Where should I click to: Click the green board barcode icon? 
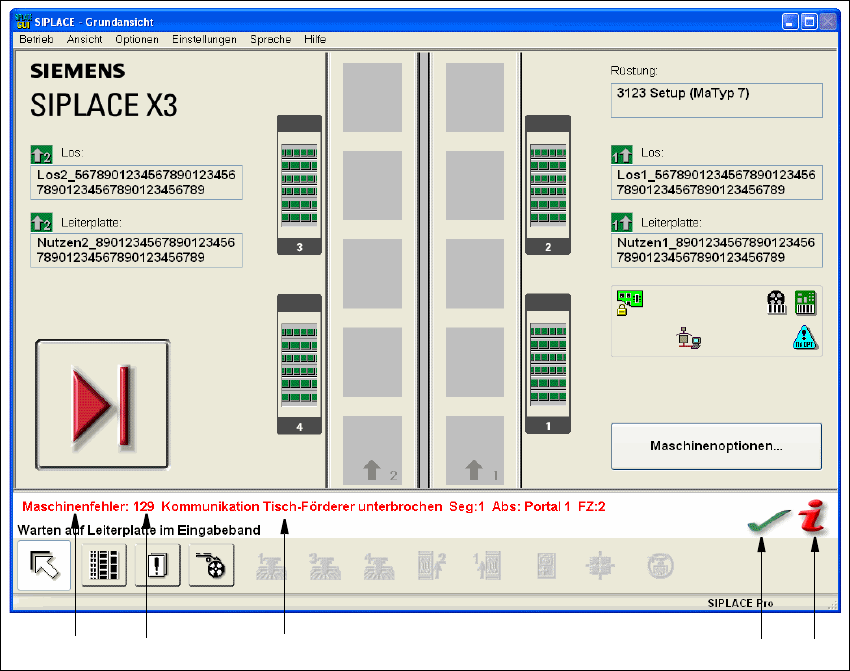pos(806,302)
